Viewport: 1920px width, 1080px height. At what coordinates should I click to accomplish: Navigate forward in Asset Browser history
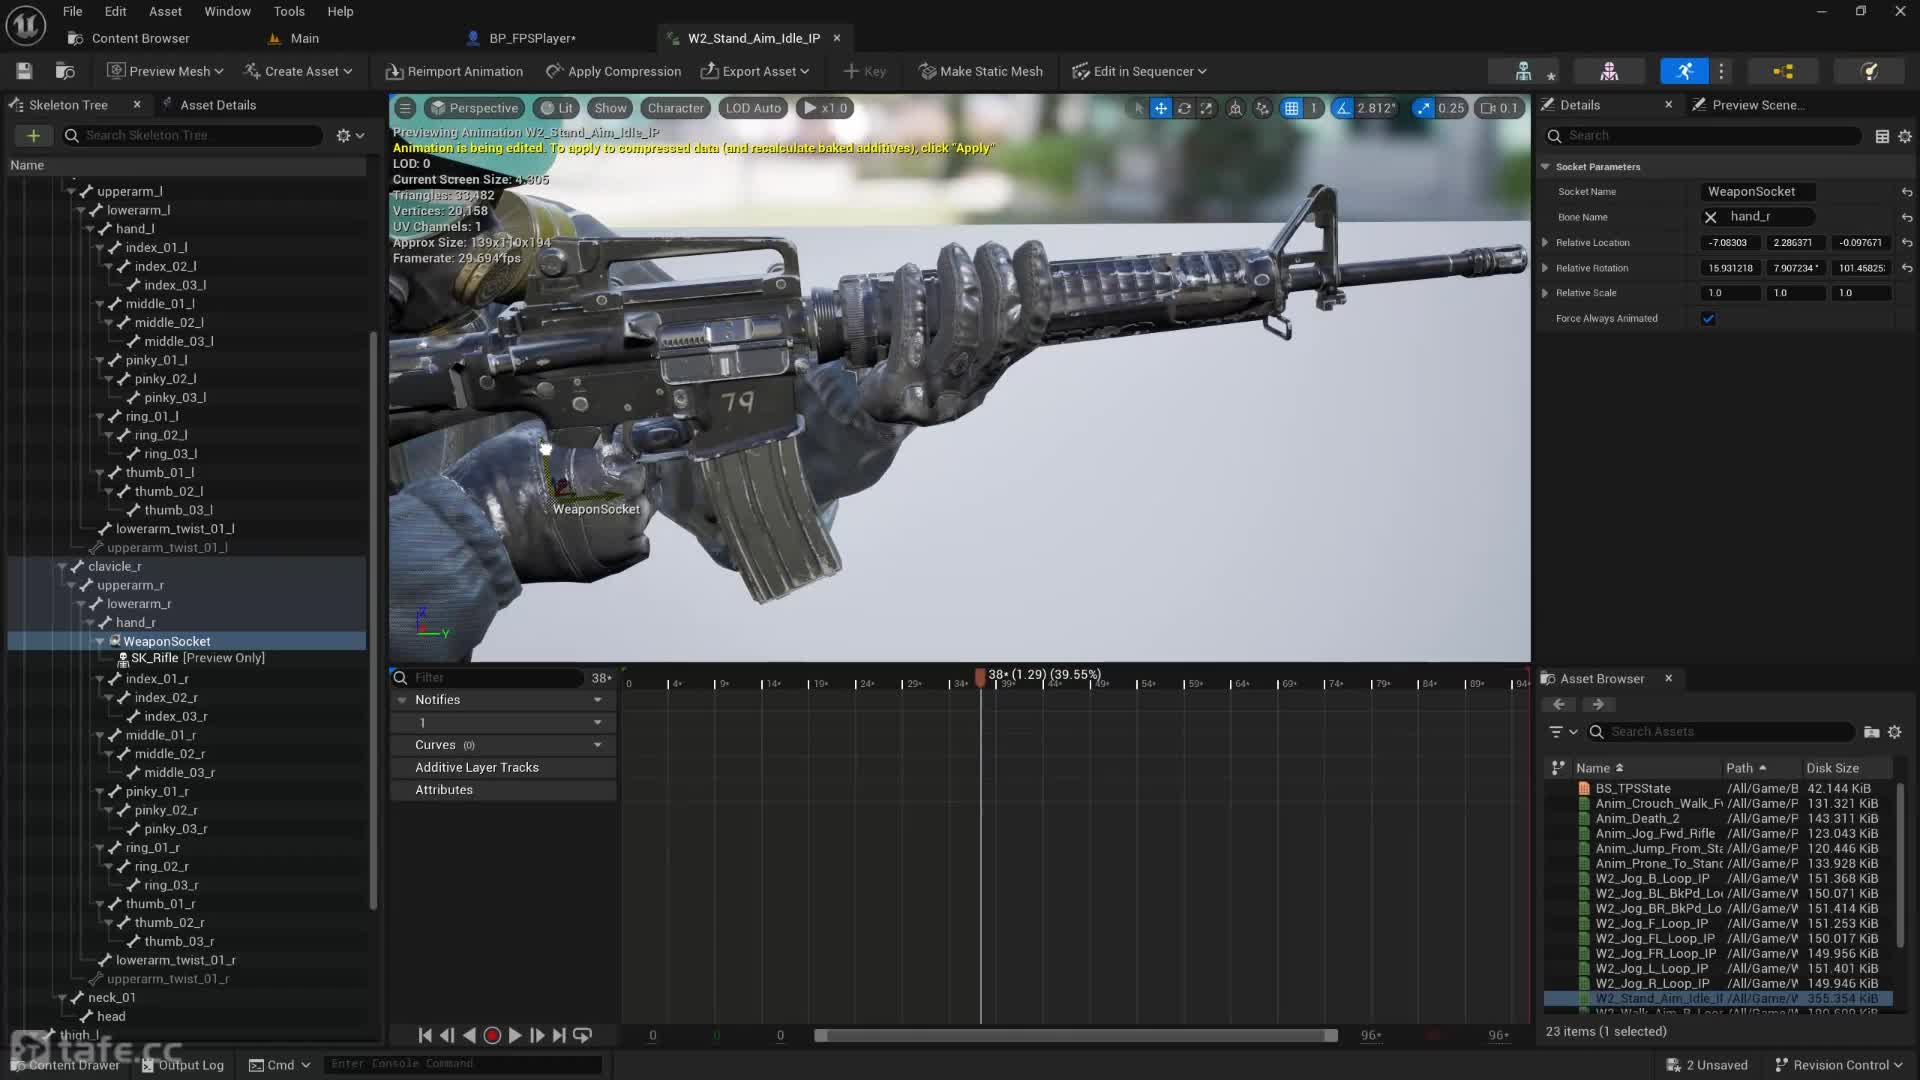coord(1598,704)
